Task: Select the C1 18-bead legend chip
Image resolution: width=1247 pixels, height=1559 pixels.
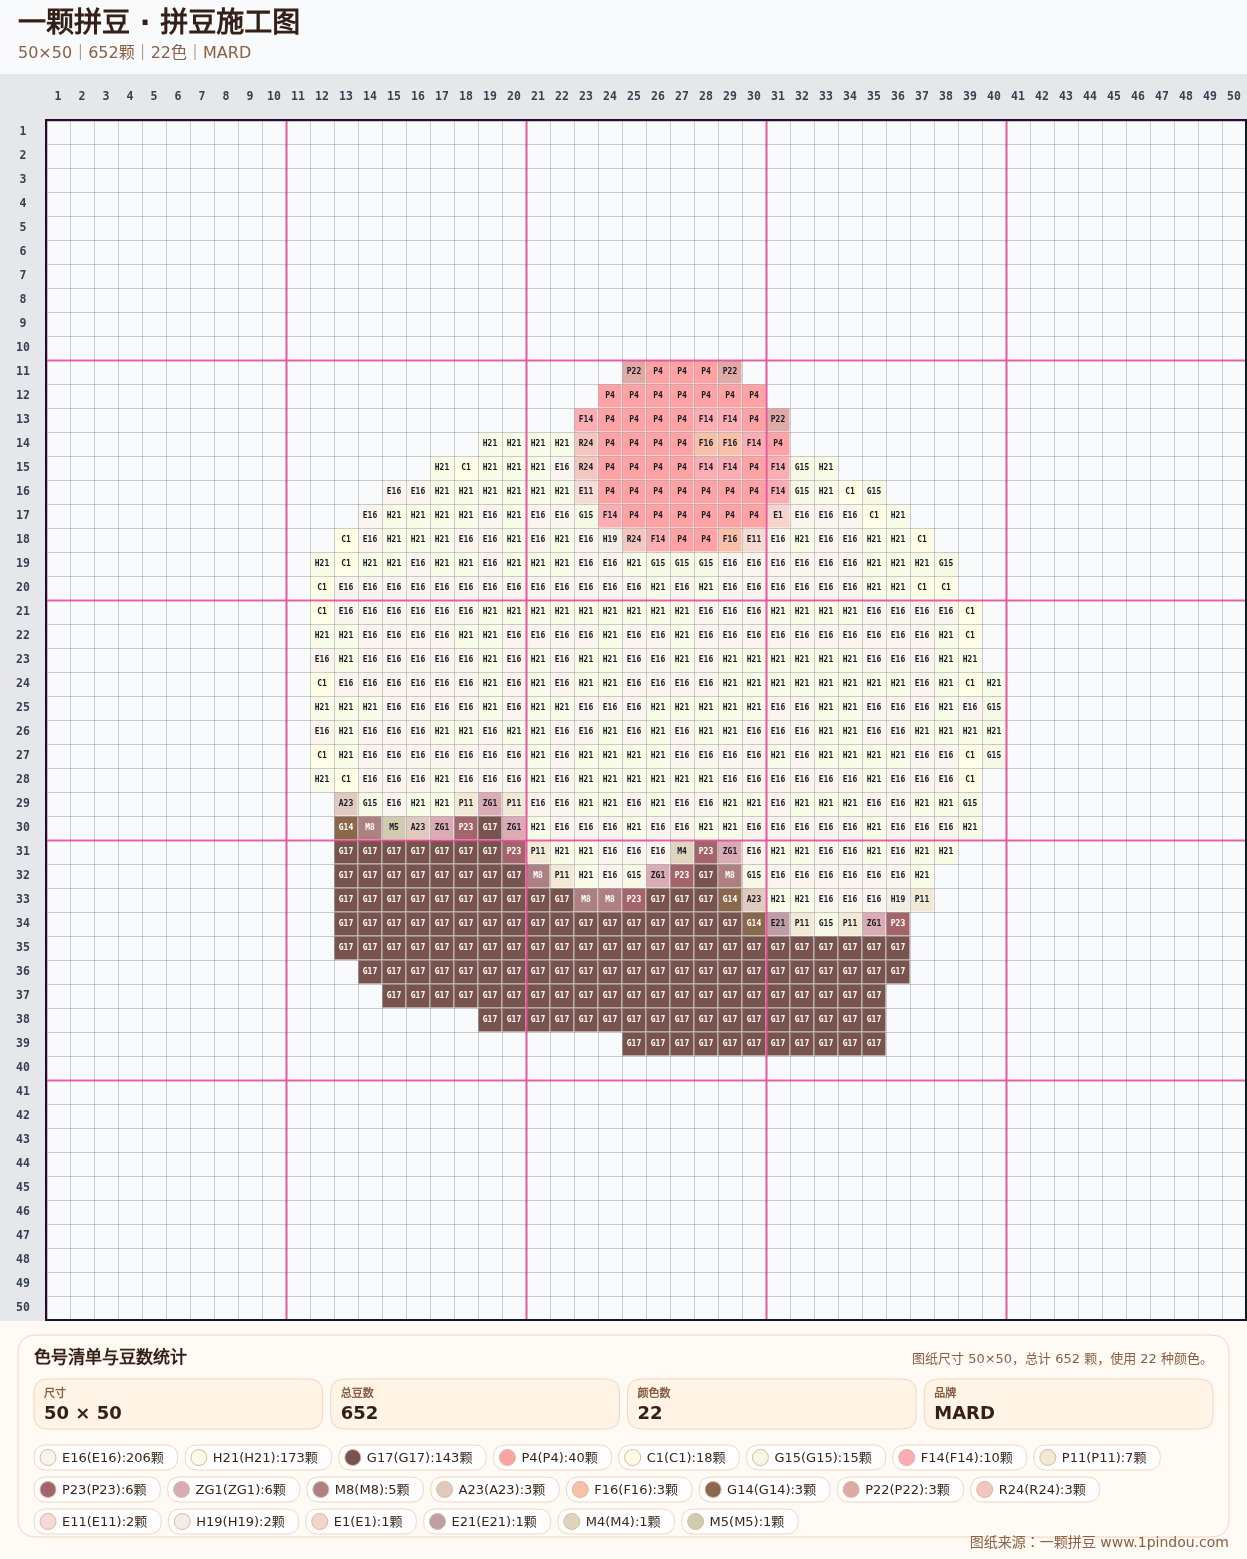Action: click(679, 1457)
